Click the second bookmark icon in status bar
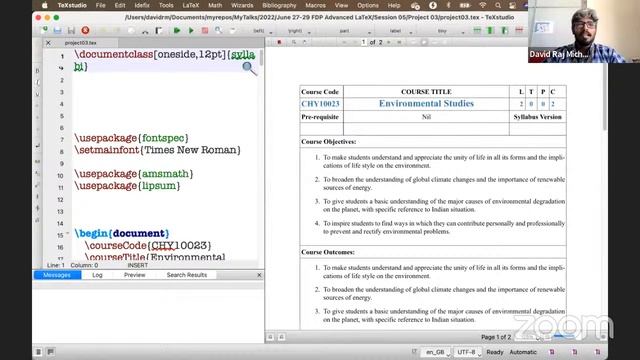Viewport: 640px width, 360px height. [575, 352]
